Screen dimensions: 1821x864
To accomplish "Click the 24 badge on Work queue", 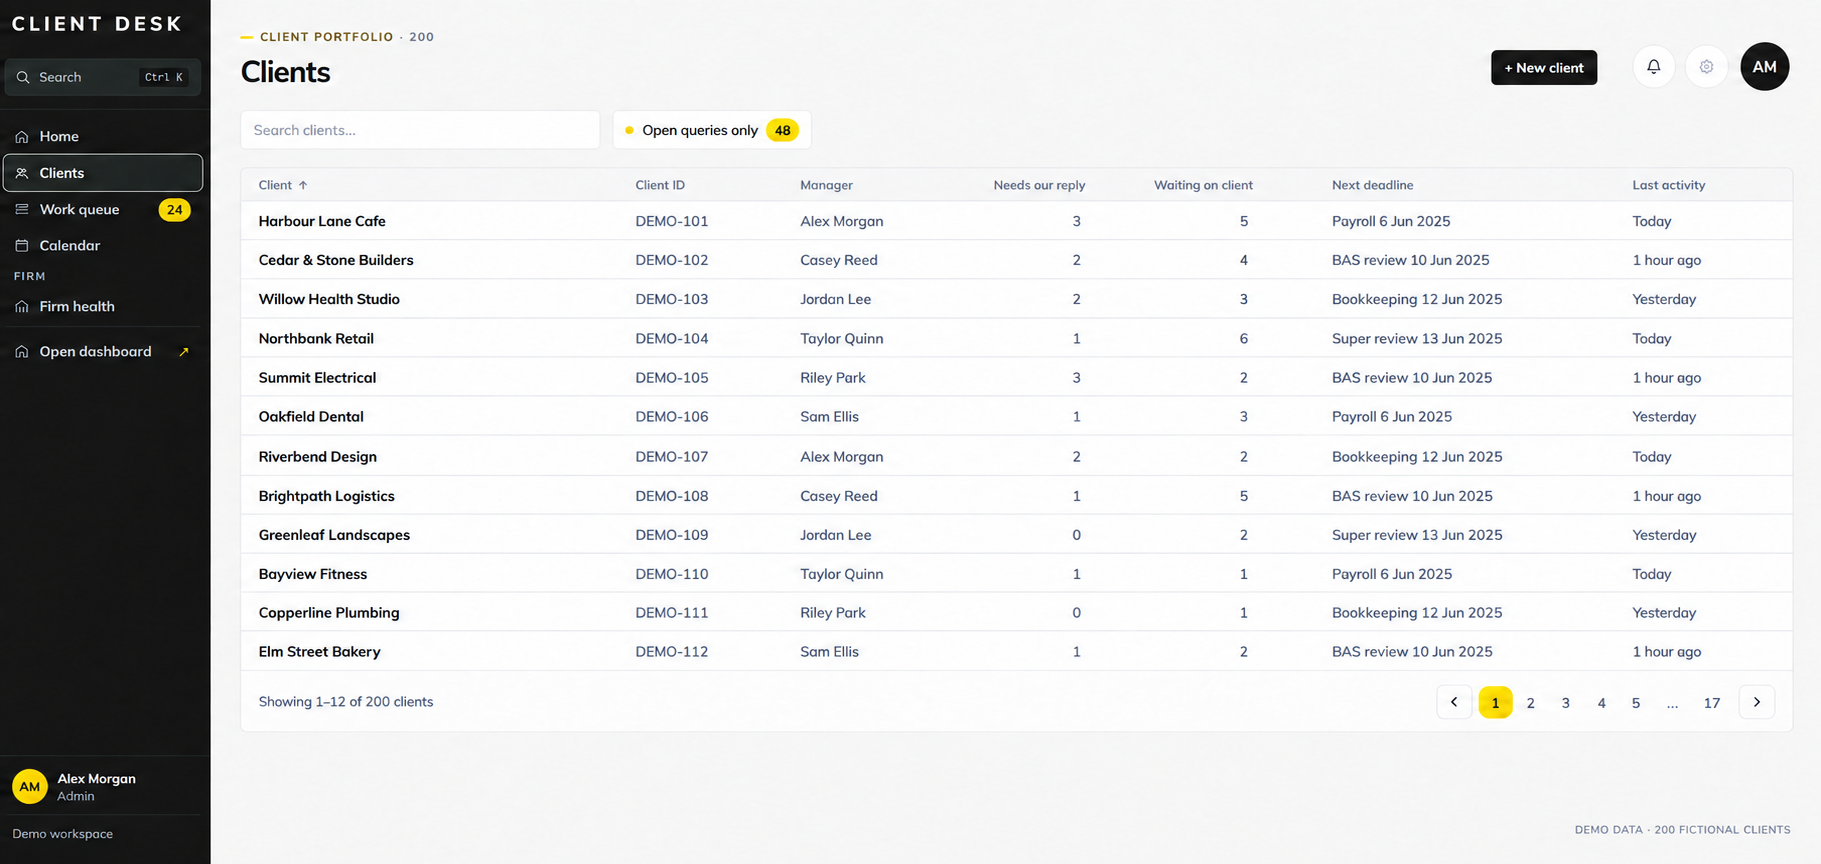I will 175,209.
